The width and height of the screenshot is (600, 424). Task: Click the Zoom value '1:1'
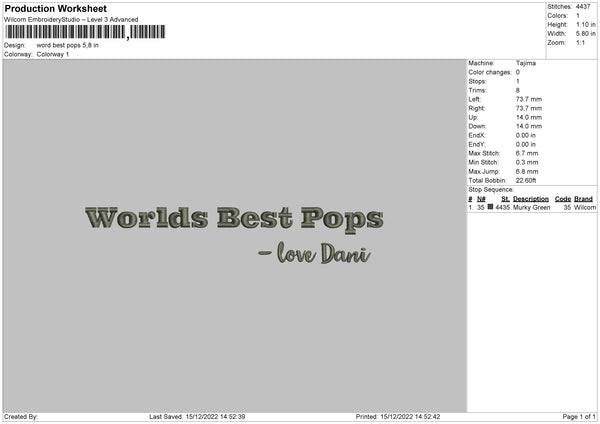(580, 42)
